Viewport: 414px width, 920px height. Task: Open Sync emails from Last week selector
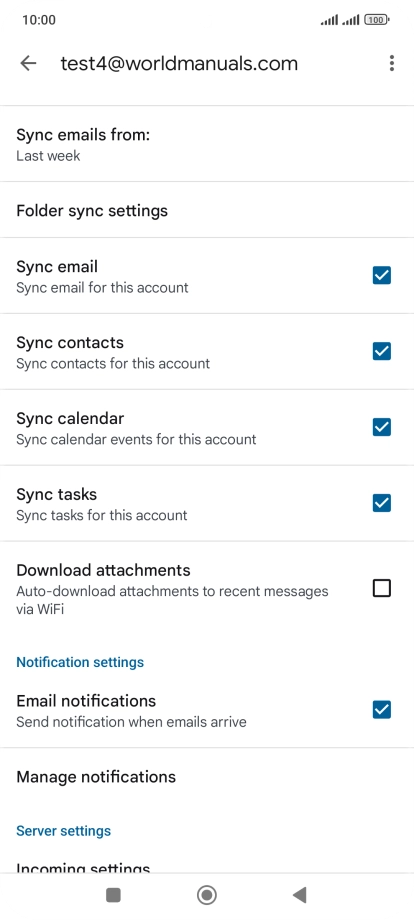(207, 144)
